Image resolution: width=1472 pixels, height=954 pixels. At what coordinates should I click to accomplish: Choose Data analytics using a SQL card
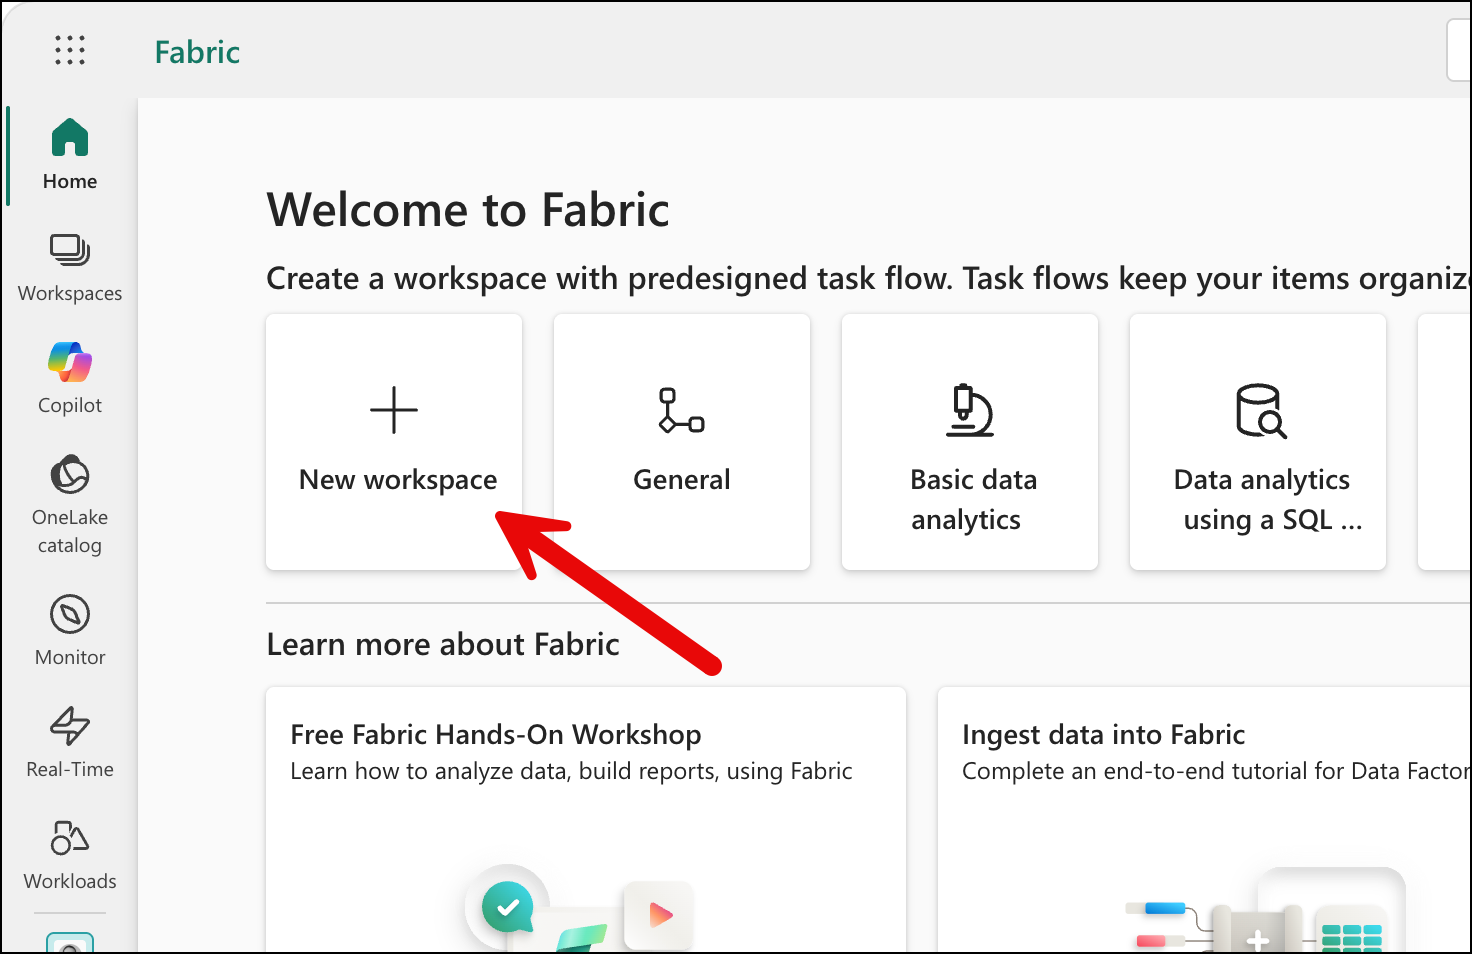pos(1258,442)
